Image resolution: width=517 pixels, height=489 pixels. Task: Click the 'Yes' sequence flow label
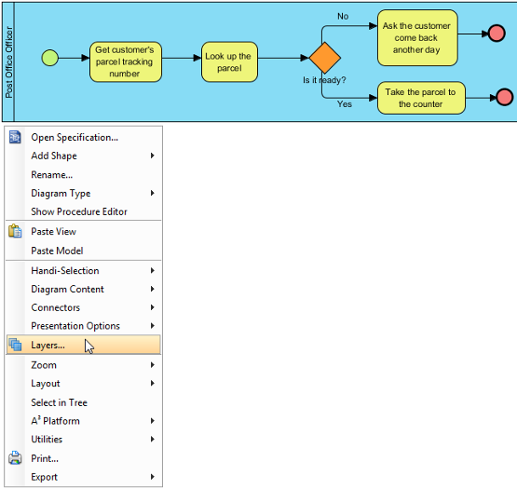tap(344, 104)
